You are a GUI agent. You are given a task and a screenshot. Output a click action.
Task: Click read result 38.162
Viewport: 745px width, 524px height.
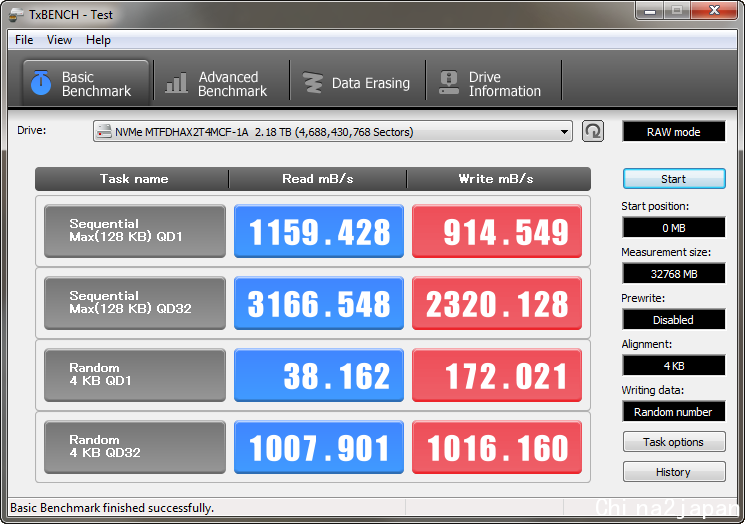click(319, 375)
